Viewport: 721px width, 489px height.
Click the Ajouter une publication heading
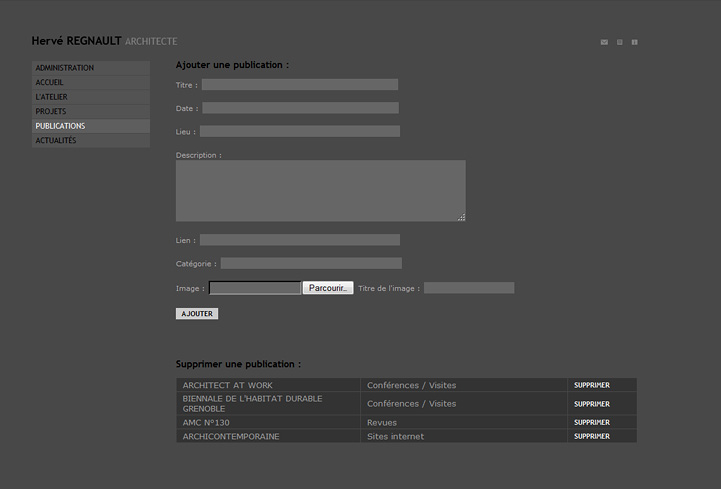tap(232, 65)
